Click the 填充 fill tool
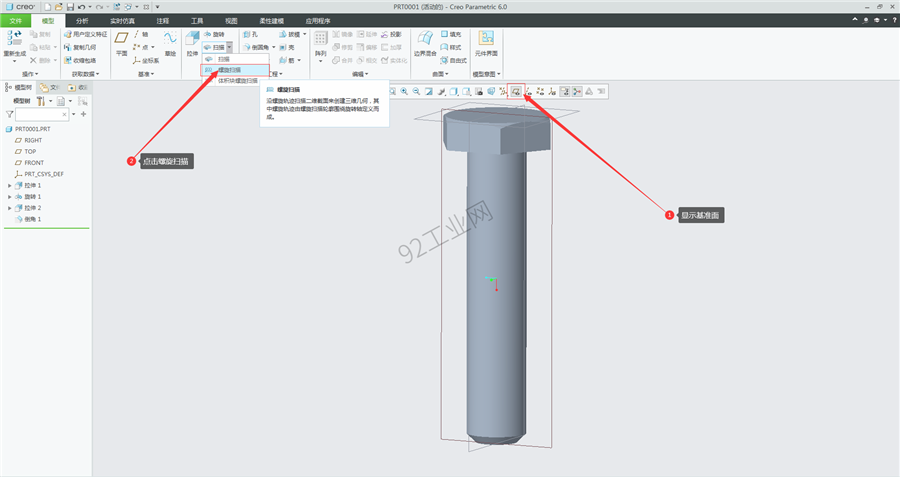 (x=451, y=34)
